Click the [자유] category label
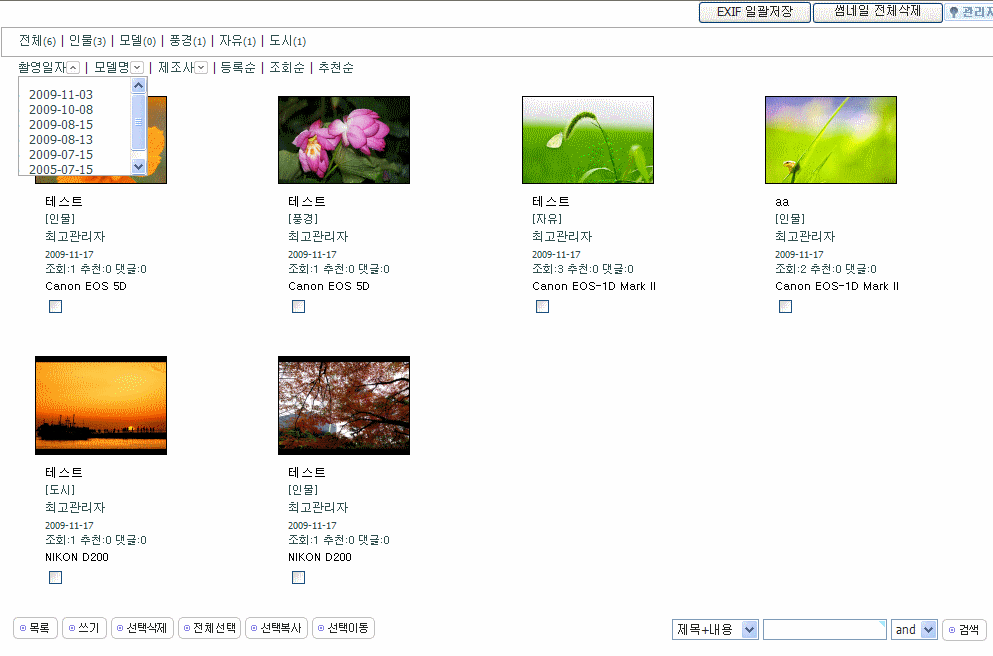Image resolution: width=993 pixels, height=656 pixels. 547,218
